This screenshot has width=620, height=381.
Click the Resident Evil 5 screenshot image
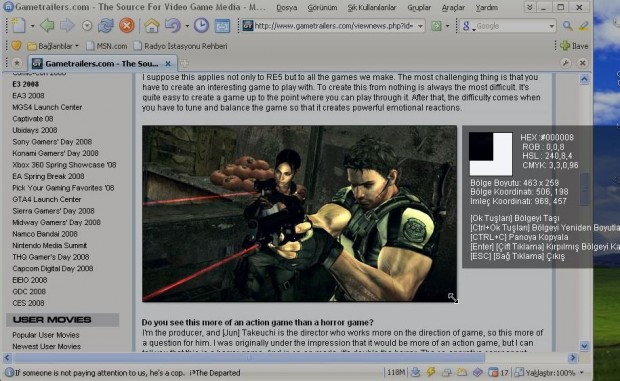click(299, 213)
